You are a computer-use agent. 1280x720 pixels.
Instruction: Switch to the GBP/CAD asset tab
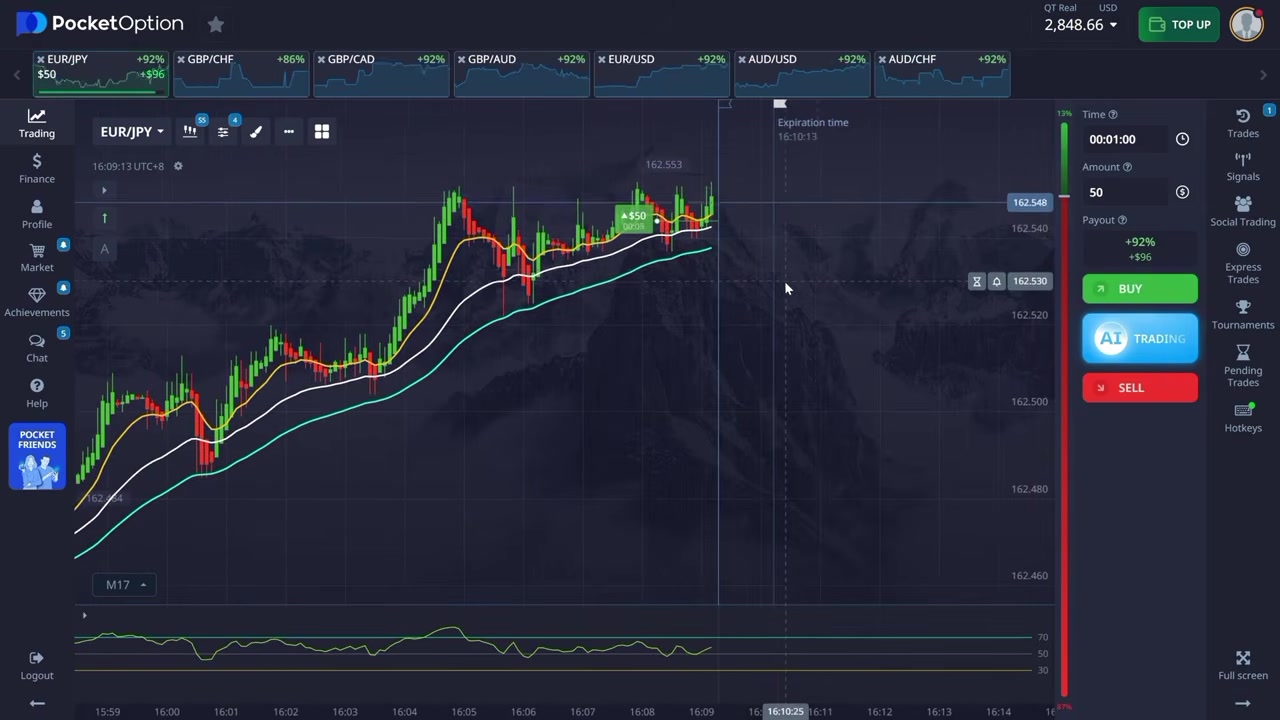(x=381, y=74)
